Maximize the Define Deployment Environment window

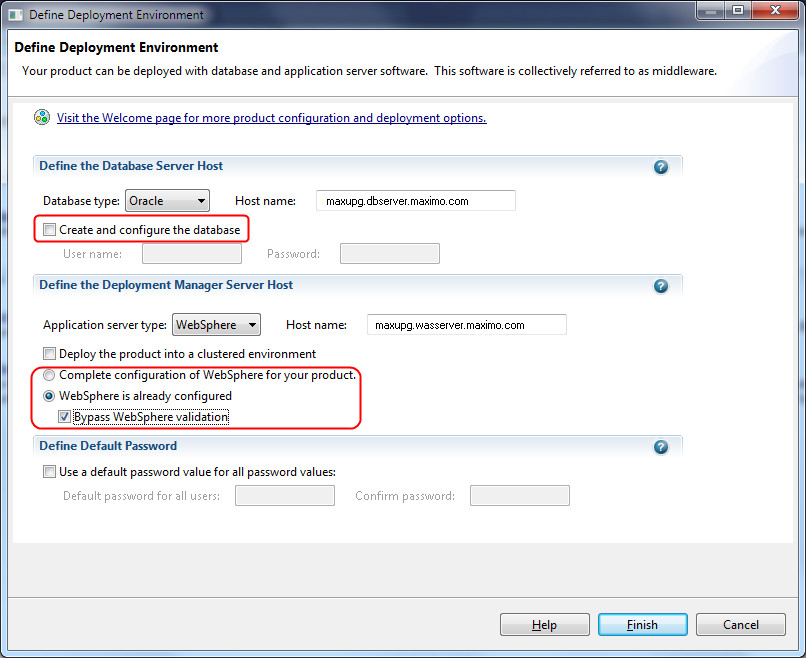[x=738, y=10]
